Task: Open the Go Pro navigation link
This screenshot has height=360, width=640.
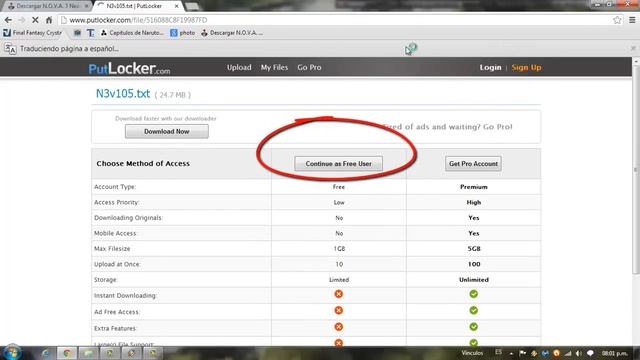Action: pos(309,67)
